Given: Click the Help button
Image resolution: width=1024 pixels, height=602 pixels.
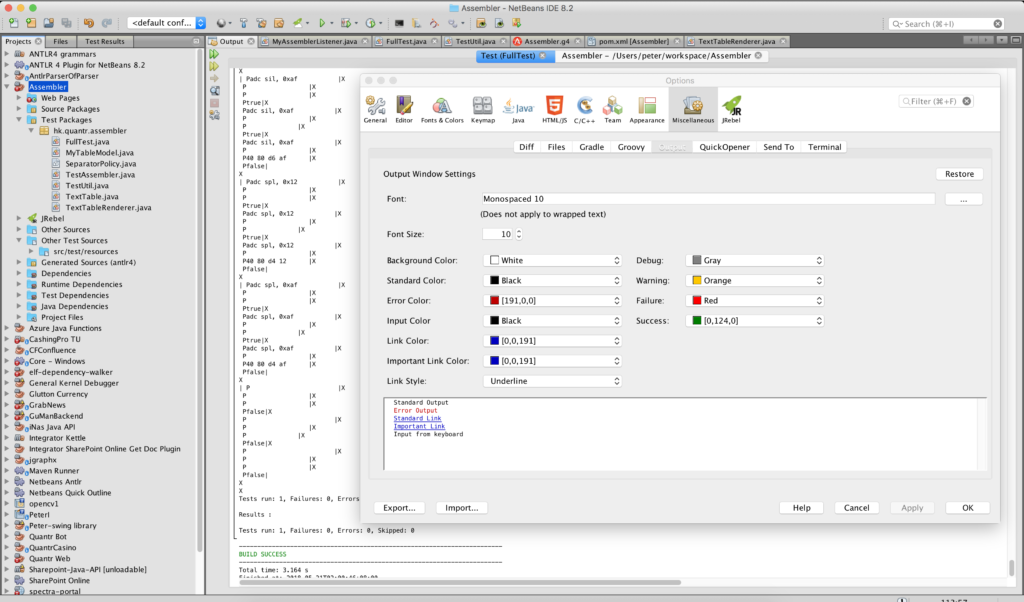Looking at the screenshot, I should tap(801, 508).
